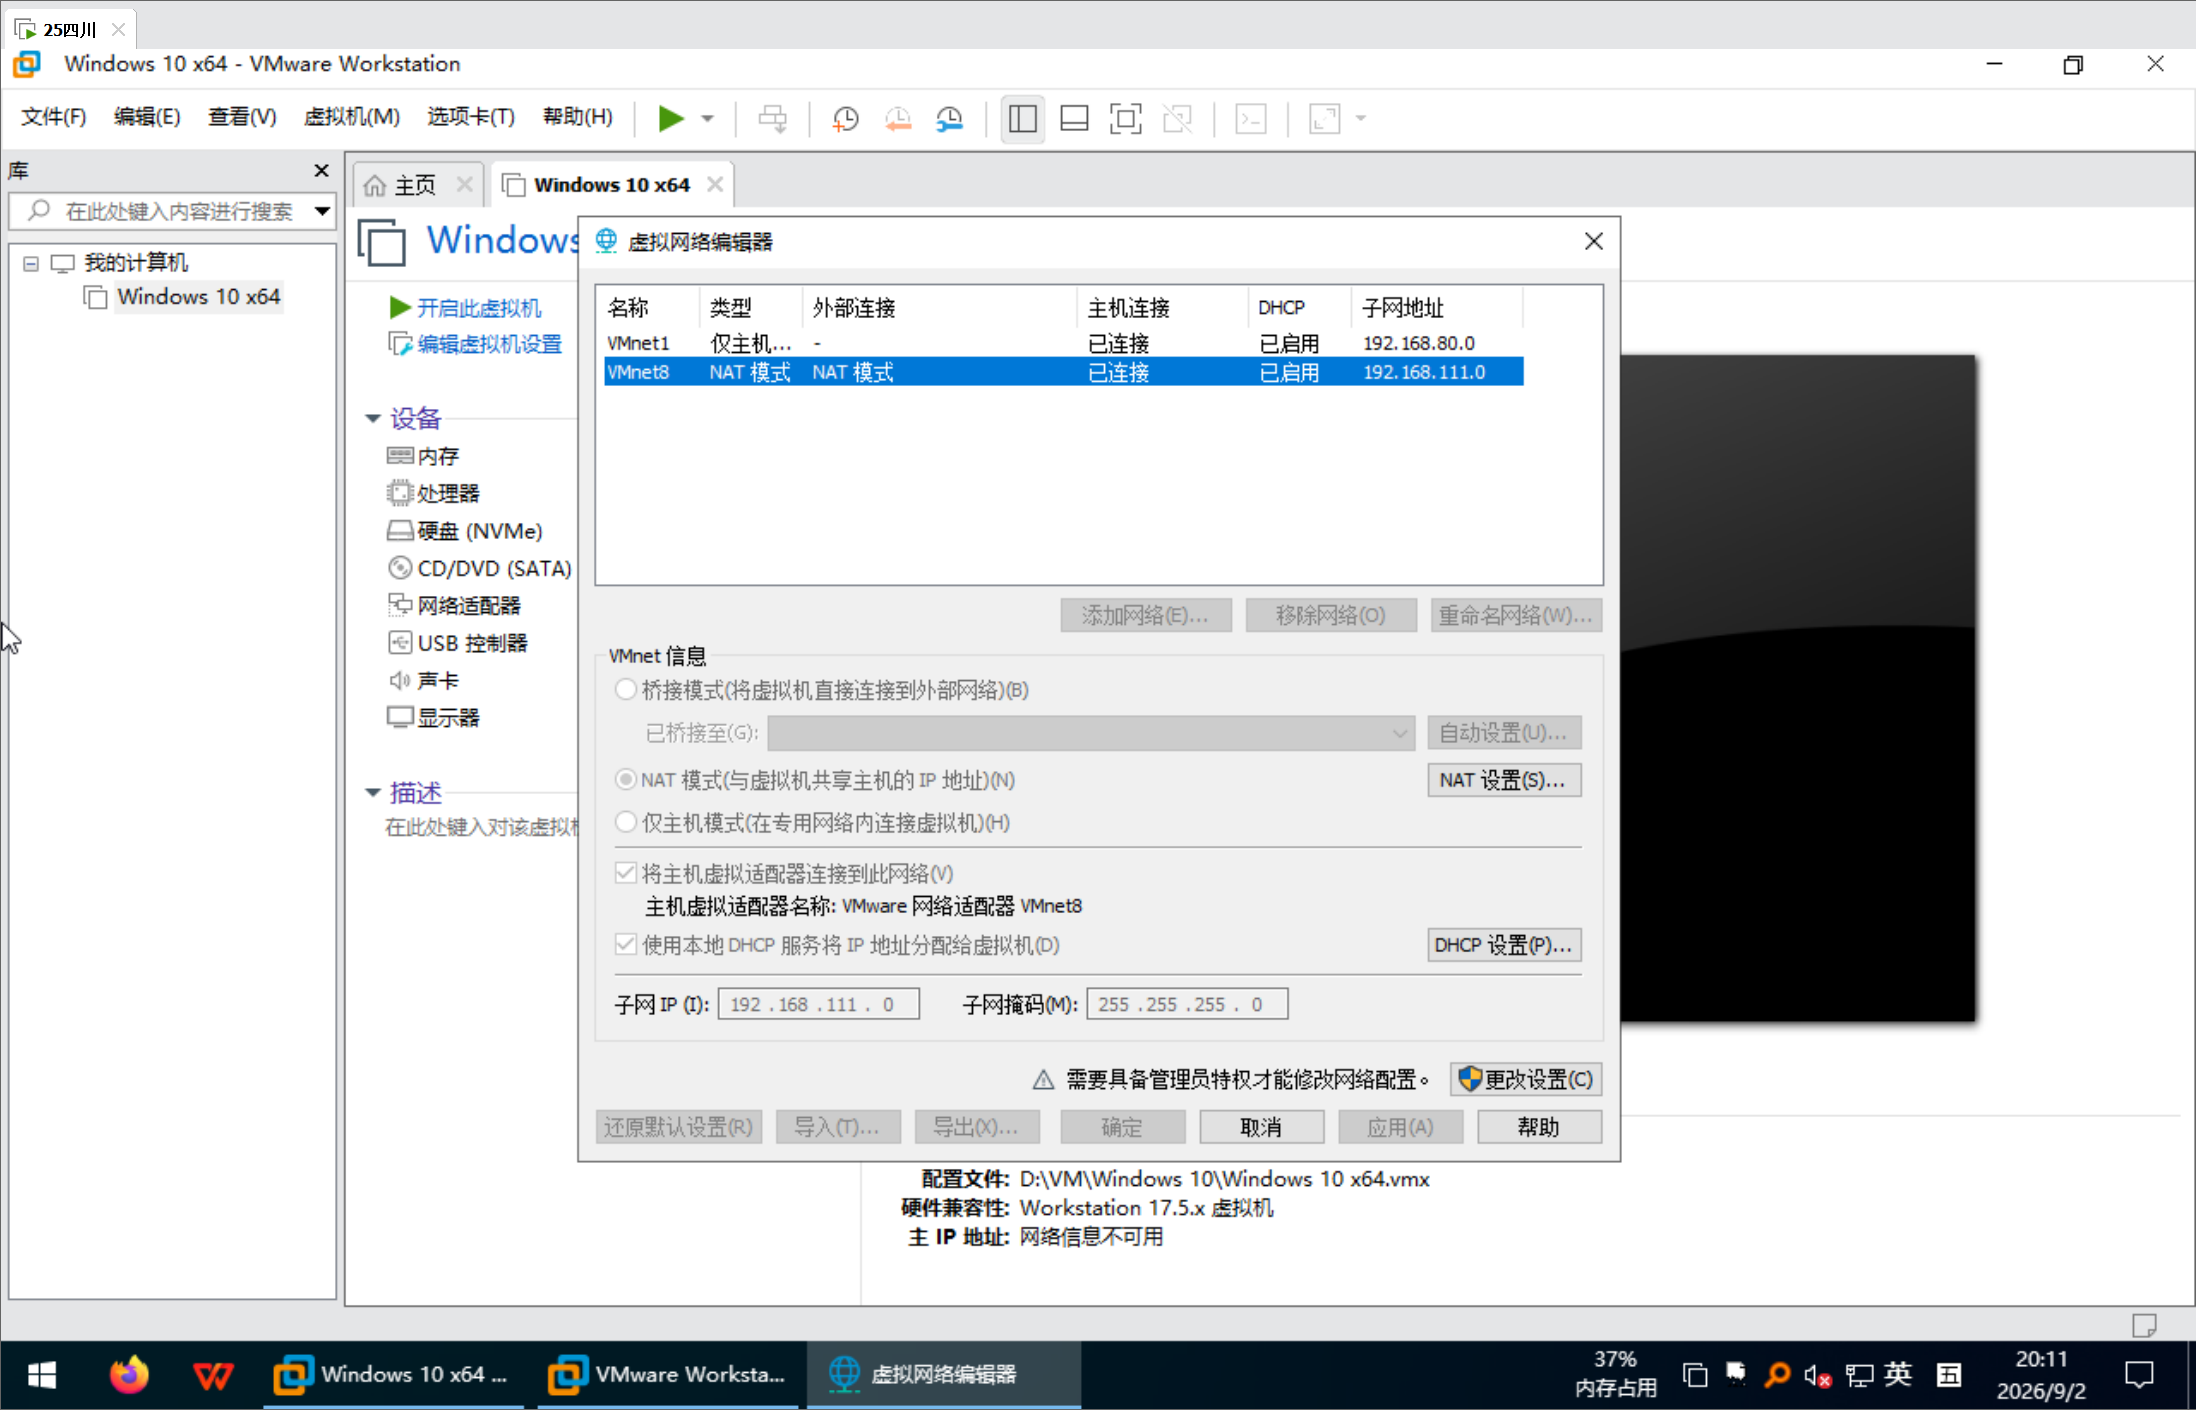Select the 桥接模式 radio button

(626, 690)
